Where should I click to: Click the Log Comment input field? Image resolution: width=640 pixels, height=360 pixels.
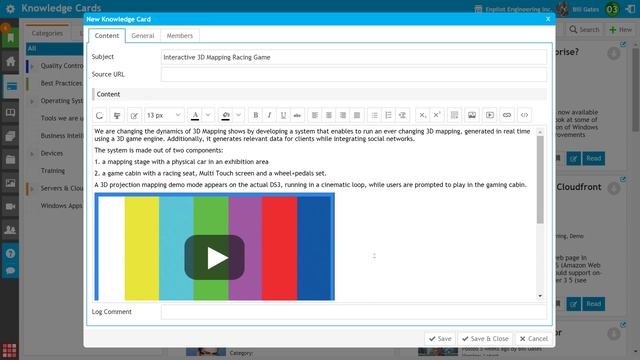tap(353, 312)
